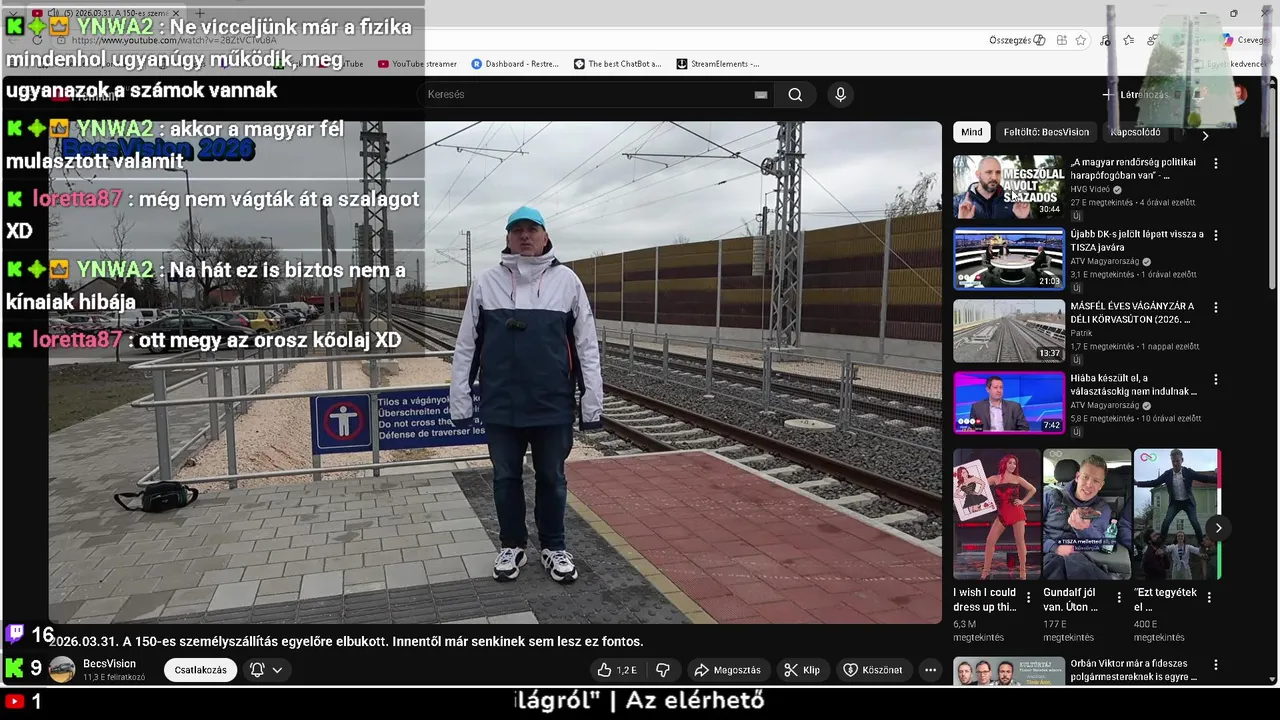This screenshot has width=1280, height=720.
Task: Select the Feltöltő: BecsVision filter chip
Action: (1046, 132)
